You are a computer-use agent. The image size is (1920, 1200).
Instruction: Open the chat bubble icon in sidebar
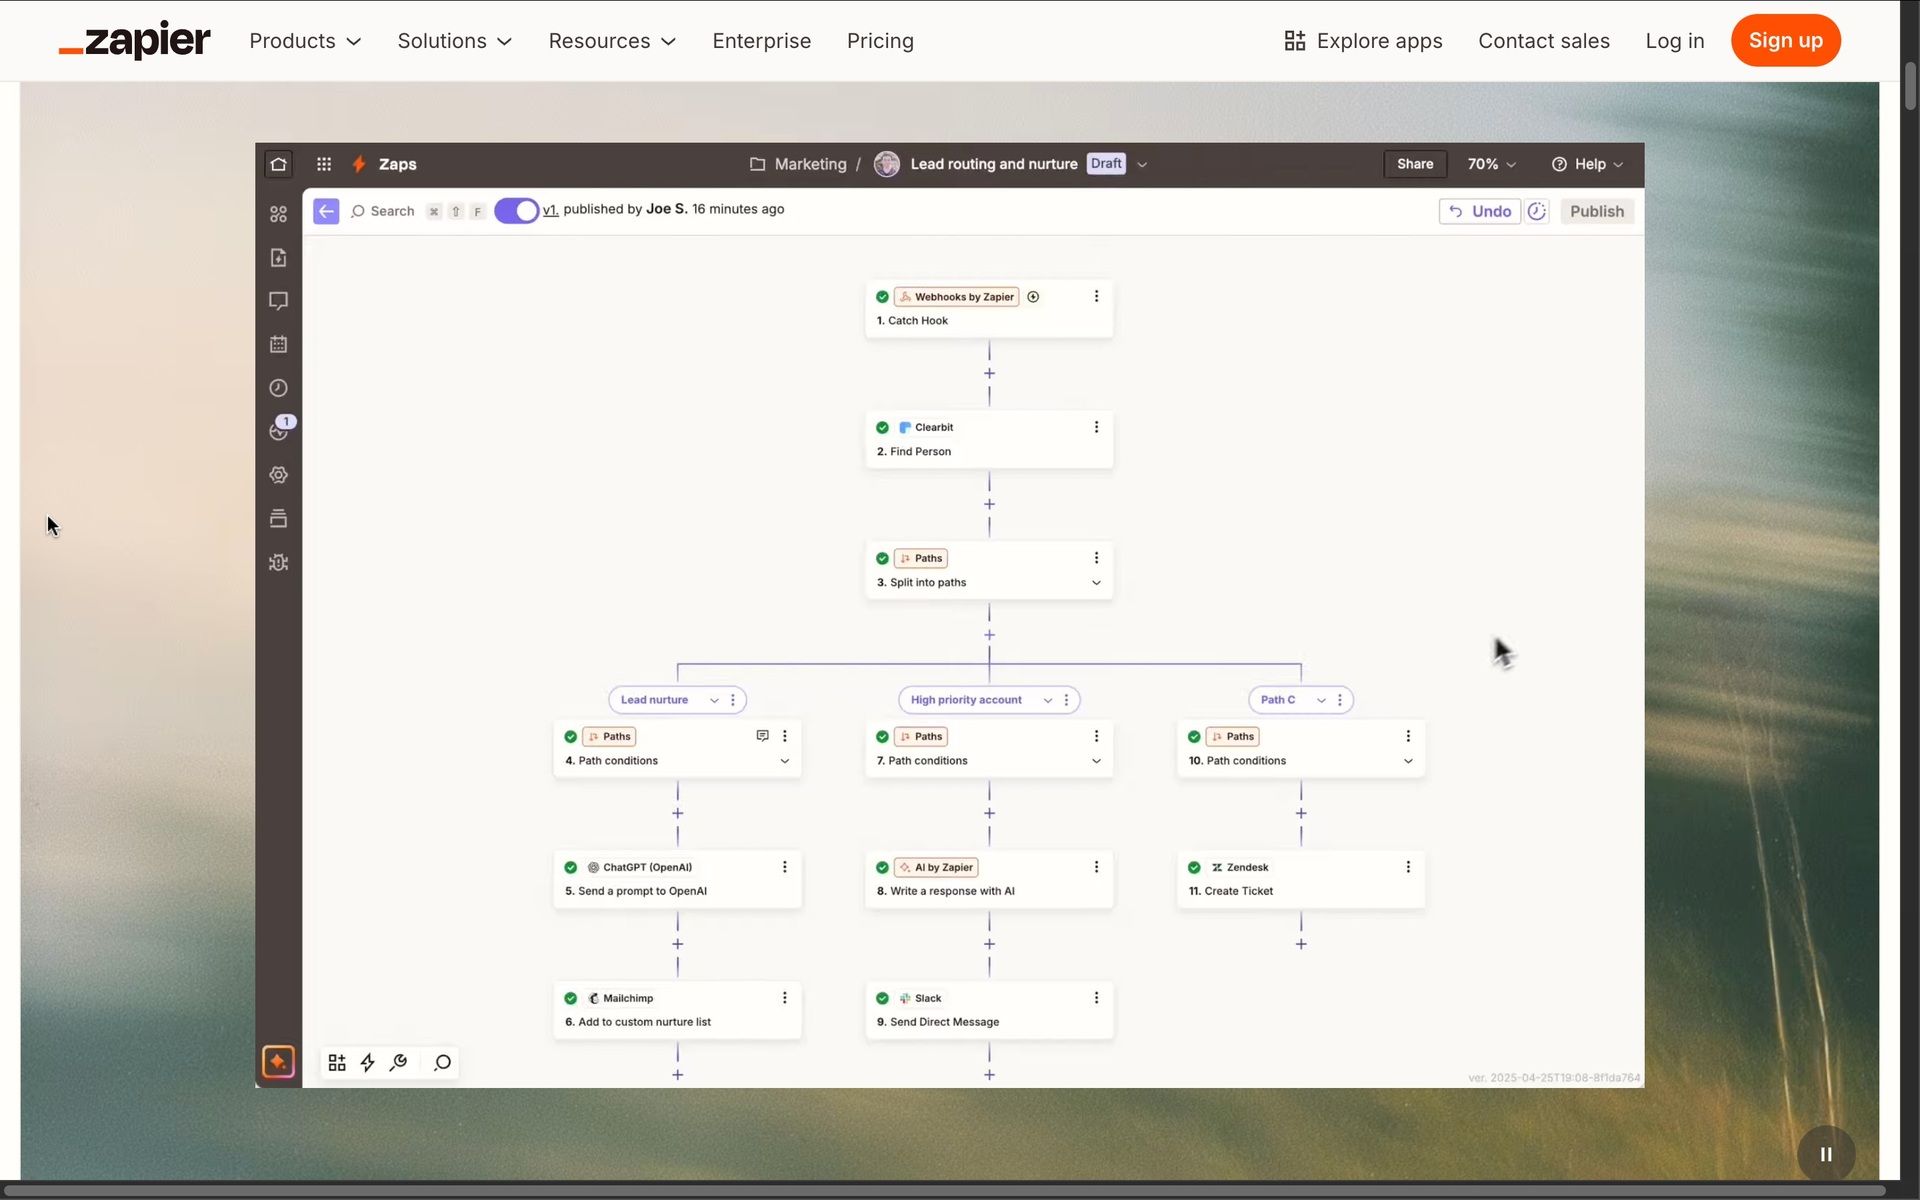coord(279,301)
